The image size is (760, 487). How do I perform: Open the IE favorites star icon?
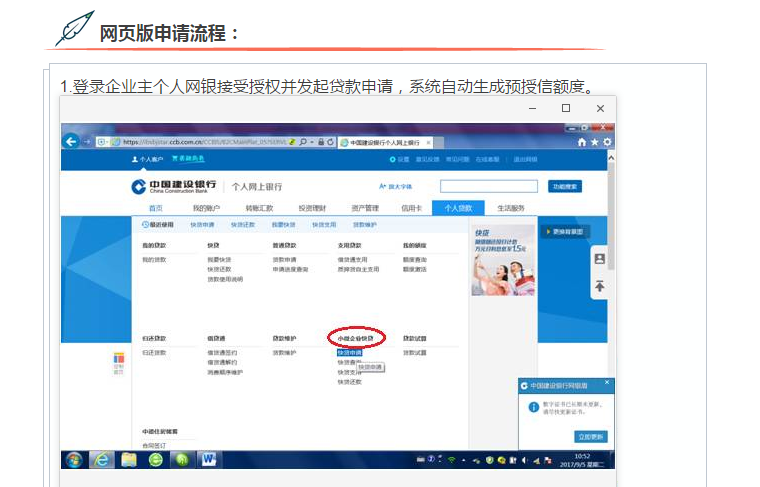point(594,142)
